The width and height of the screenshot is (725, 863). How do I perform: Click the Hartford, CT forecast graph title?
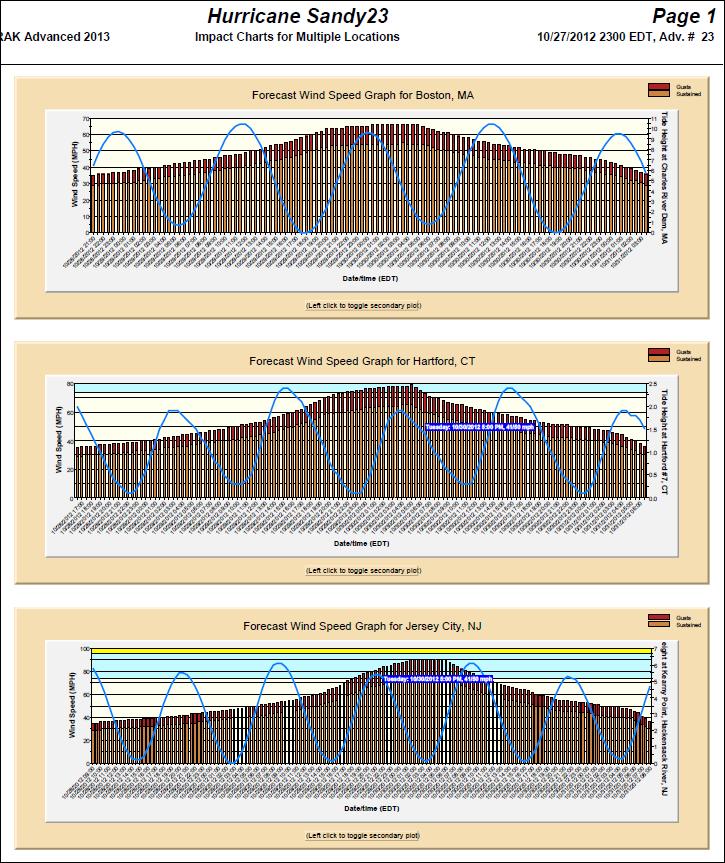pyautogui.click(x=362, y=360)
